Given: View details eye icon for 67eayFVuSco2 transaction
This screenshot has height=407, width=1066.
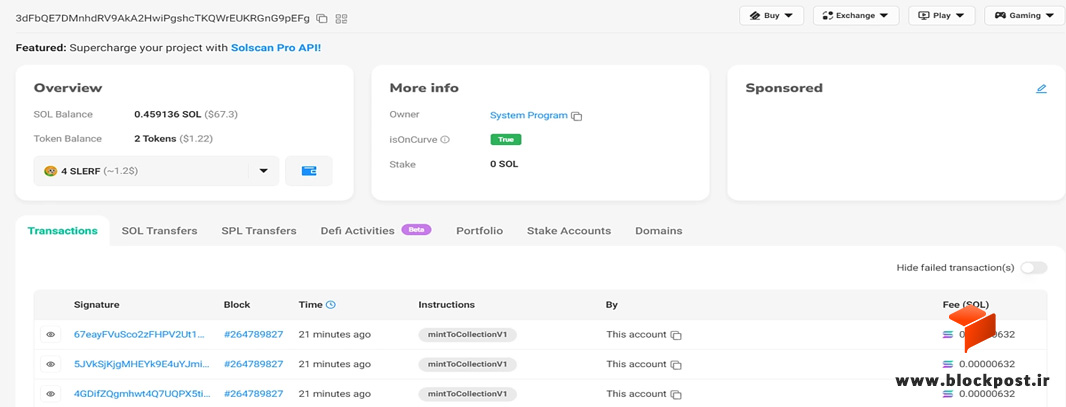Looking at the screenshot, I should [50, 334].
